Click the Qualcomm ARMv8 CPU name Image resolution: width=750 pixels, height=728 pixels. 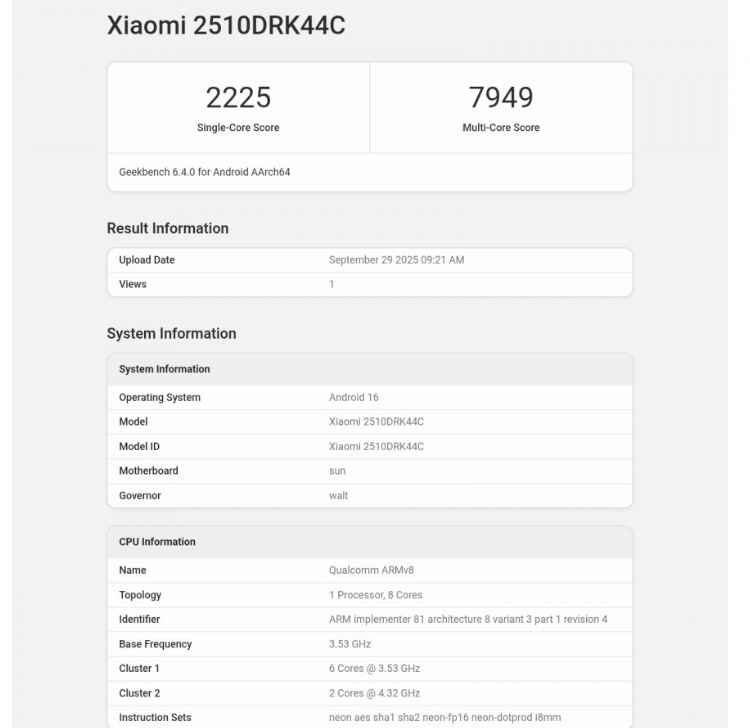371,570
